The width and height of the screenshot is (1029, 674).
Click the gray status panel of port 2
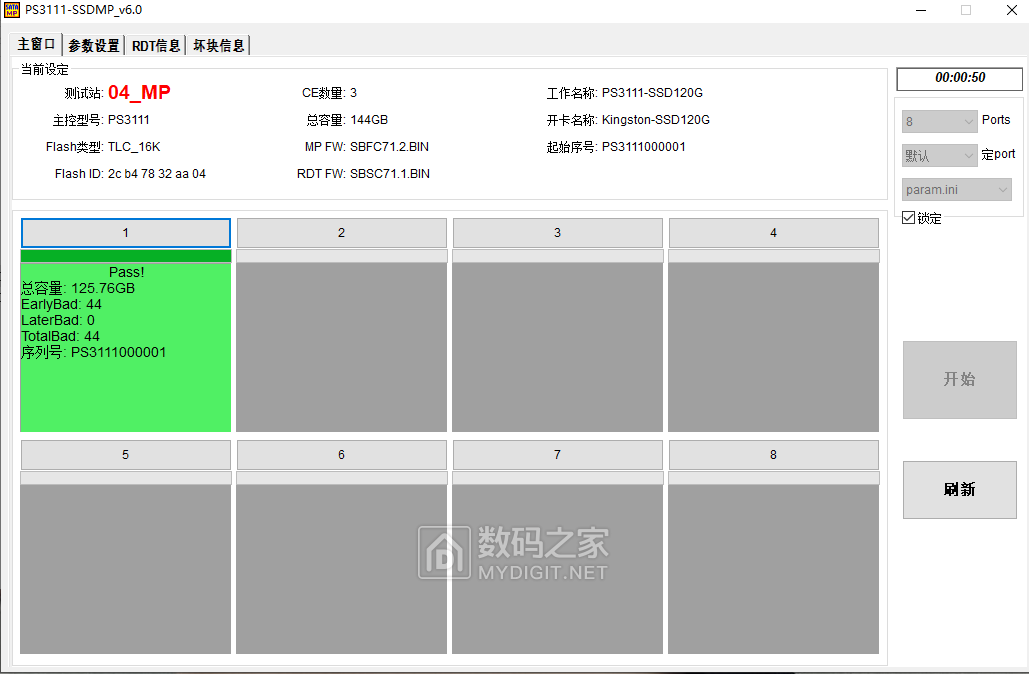[341, 347]
